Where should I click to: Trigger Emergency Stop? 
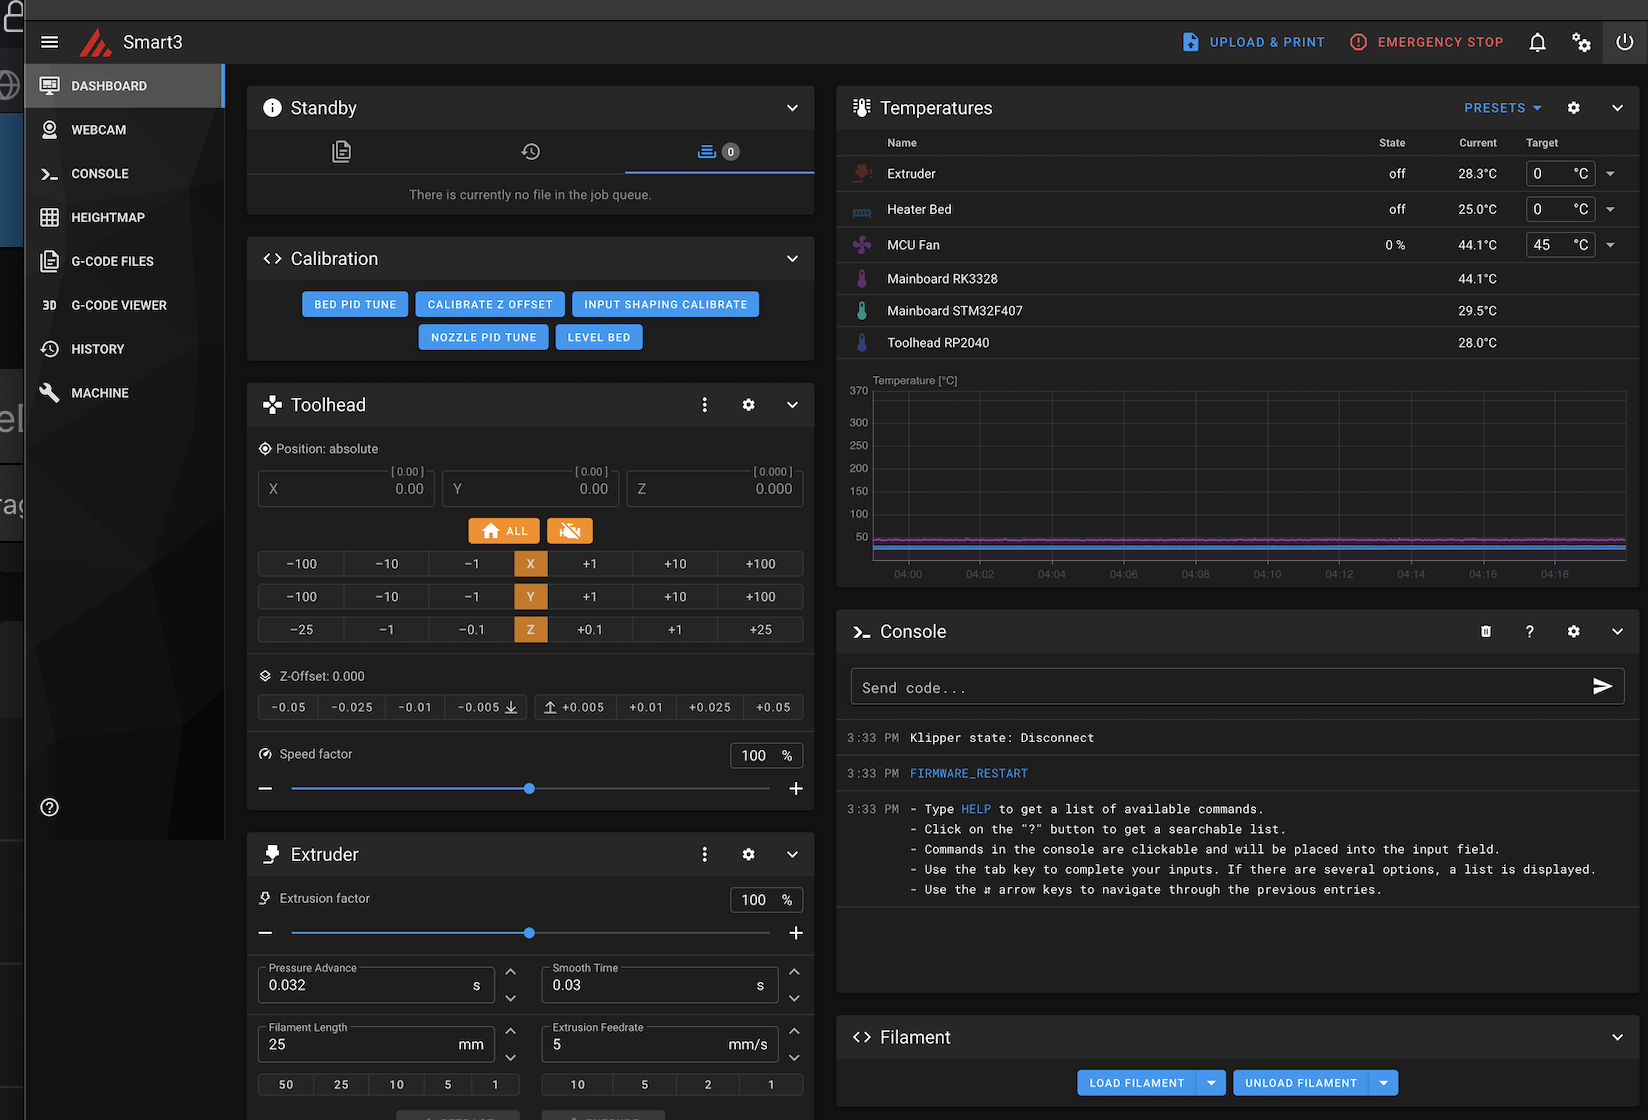pyautogui.click(x=1427, y=42)
